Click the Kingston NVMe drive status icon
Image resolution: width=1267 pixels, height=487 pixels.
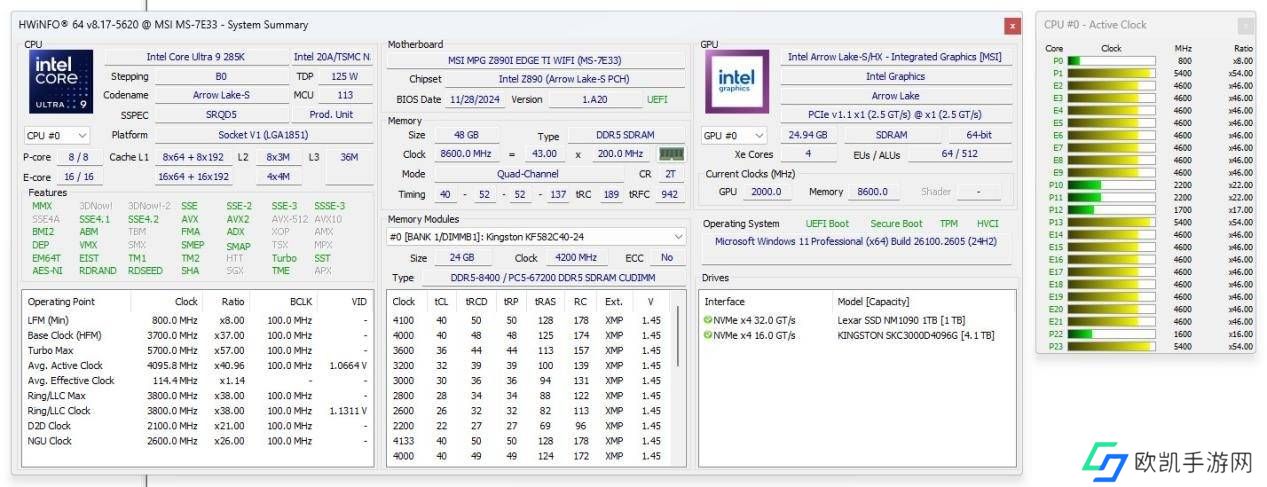[708, 336]
